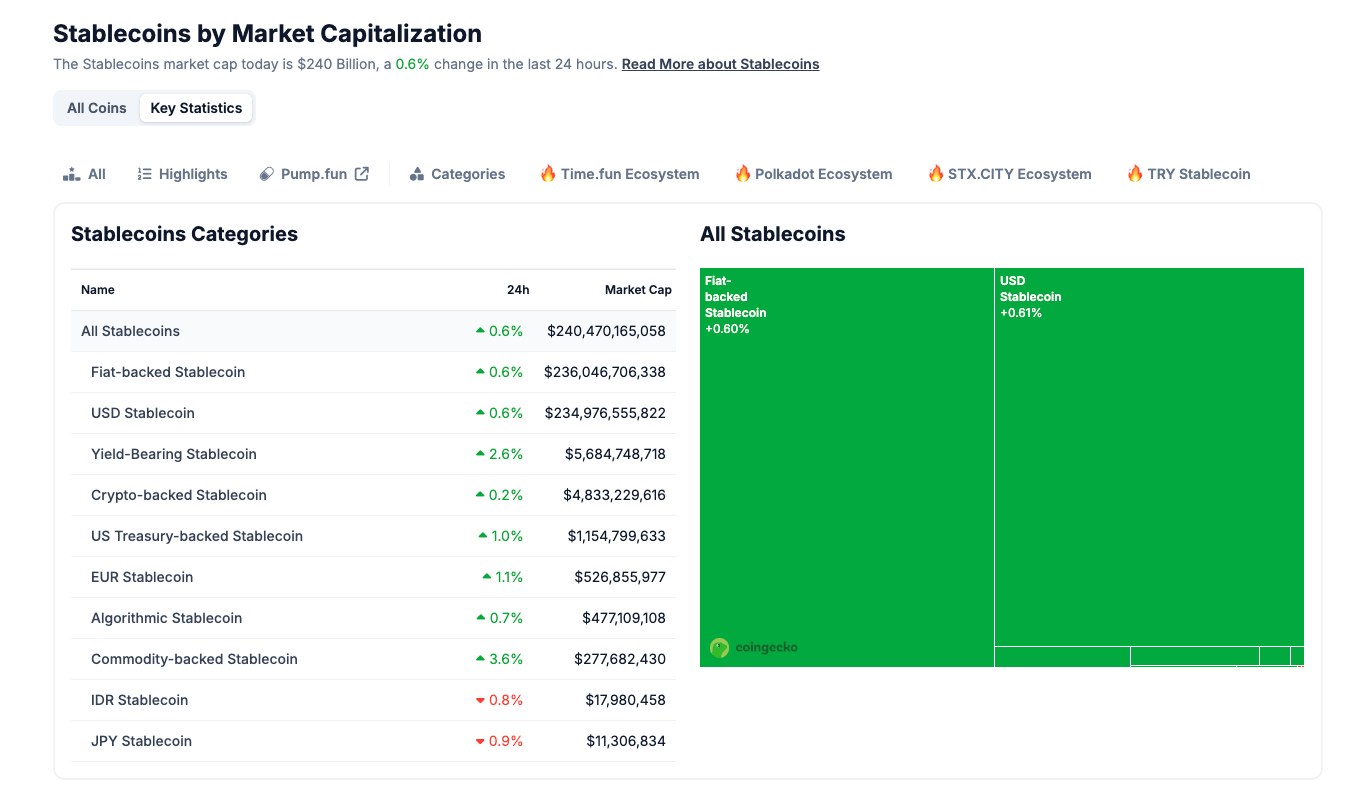
Task: Sort the table by Market Cap
Action: click(638, 289)
